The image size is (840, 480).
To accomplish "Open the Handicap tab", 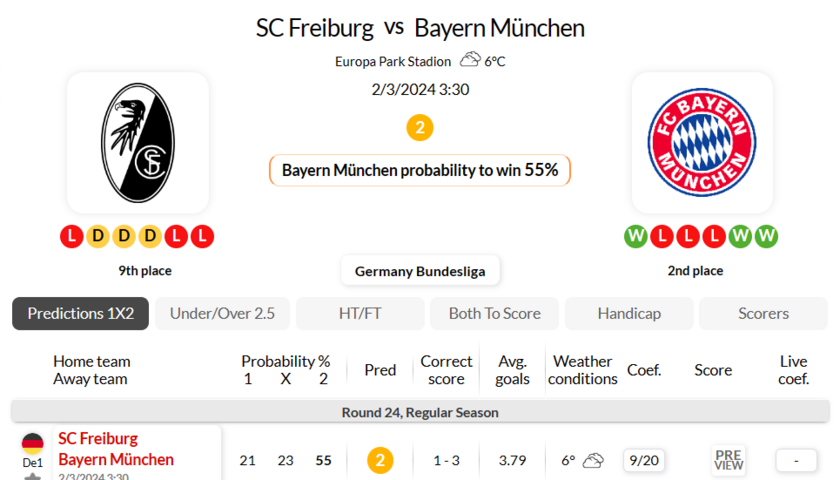I will click(x=629, y=313).
